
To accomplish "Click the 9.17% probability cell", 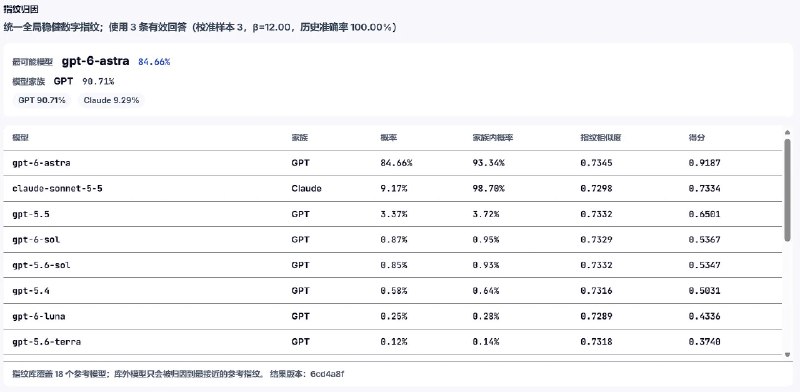I will (x=394, y=189).
